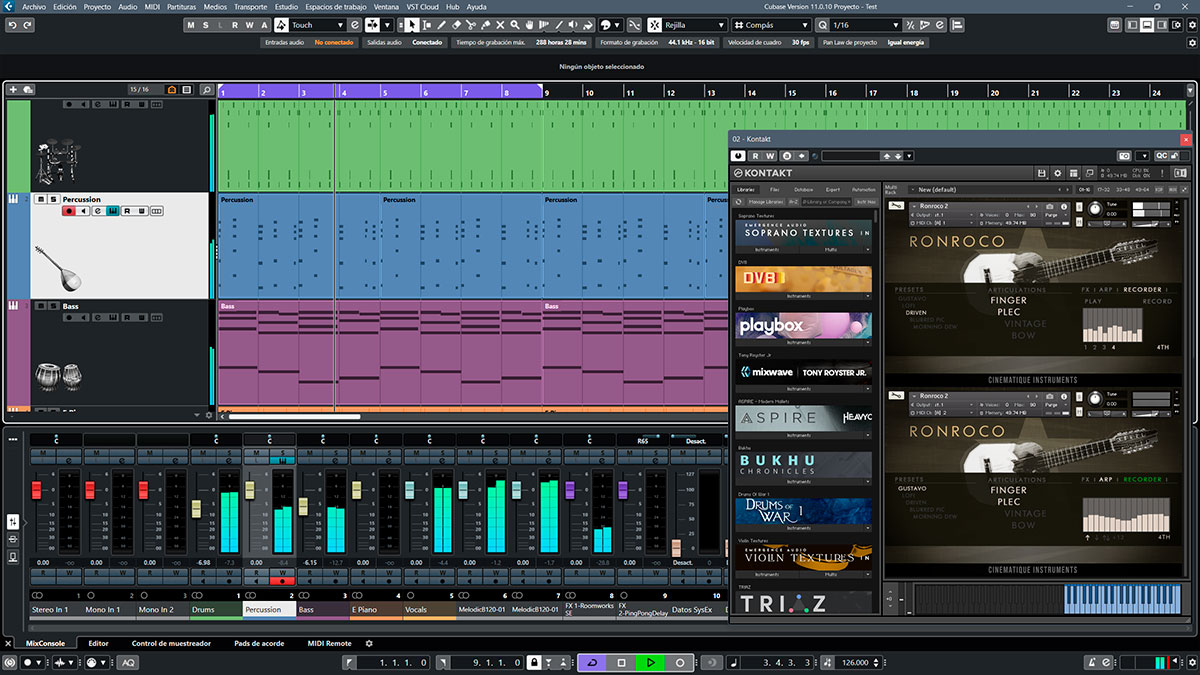
Task: Show the MixConsole fader section icon
Action: pos(14,522)
